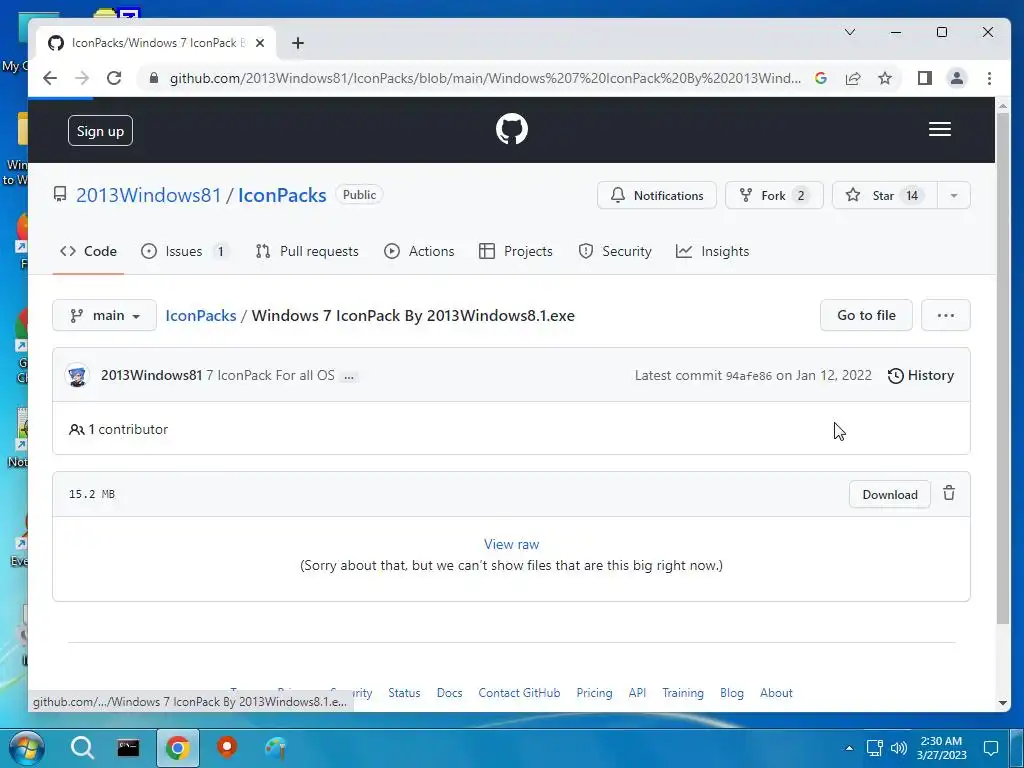The image size is (1024, 768).
Task: Click the Notifications button
Action: click(x=657, y=195)
